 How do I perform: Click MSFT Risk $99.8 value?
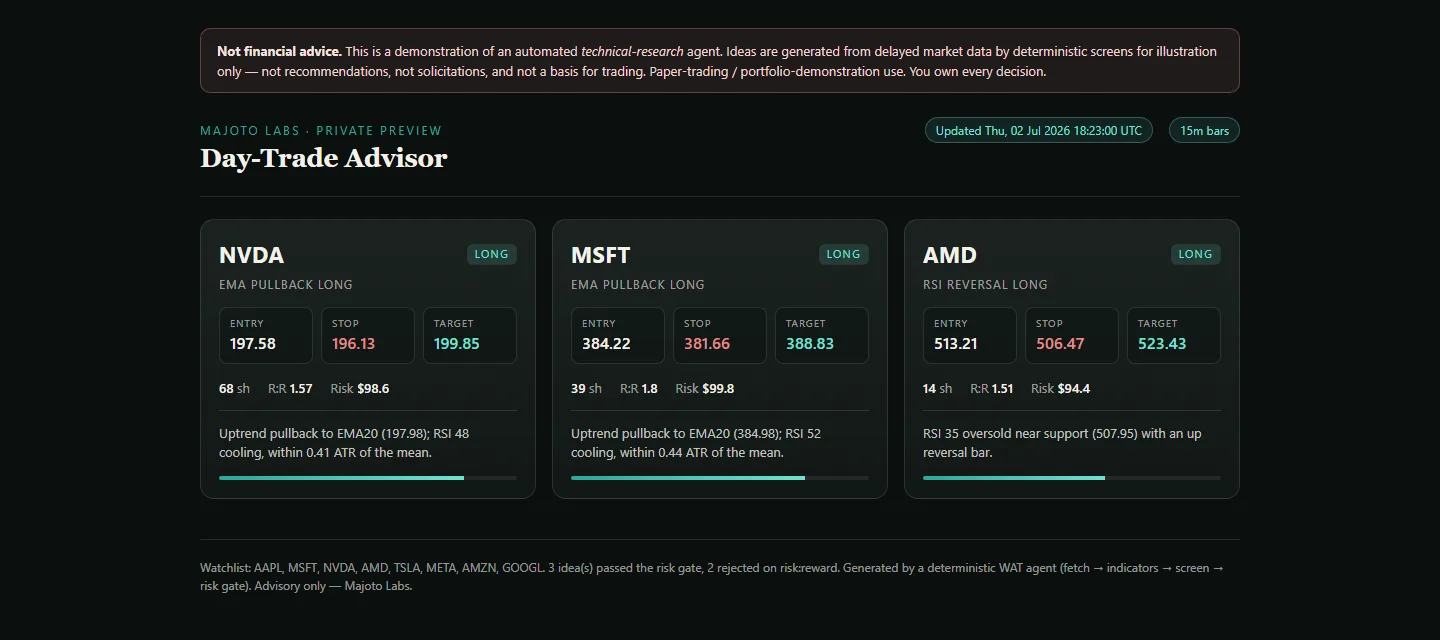705,388
